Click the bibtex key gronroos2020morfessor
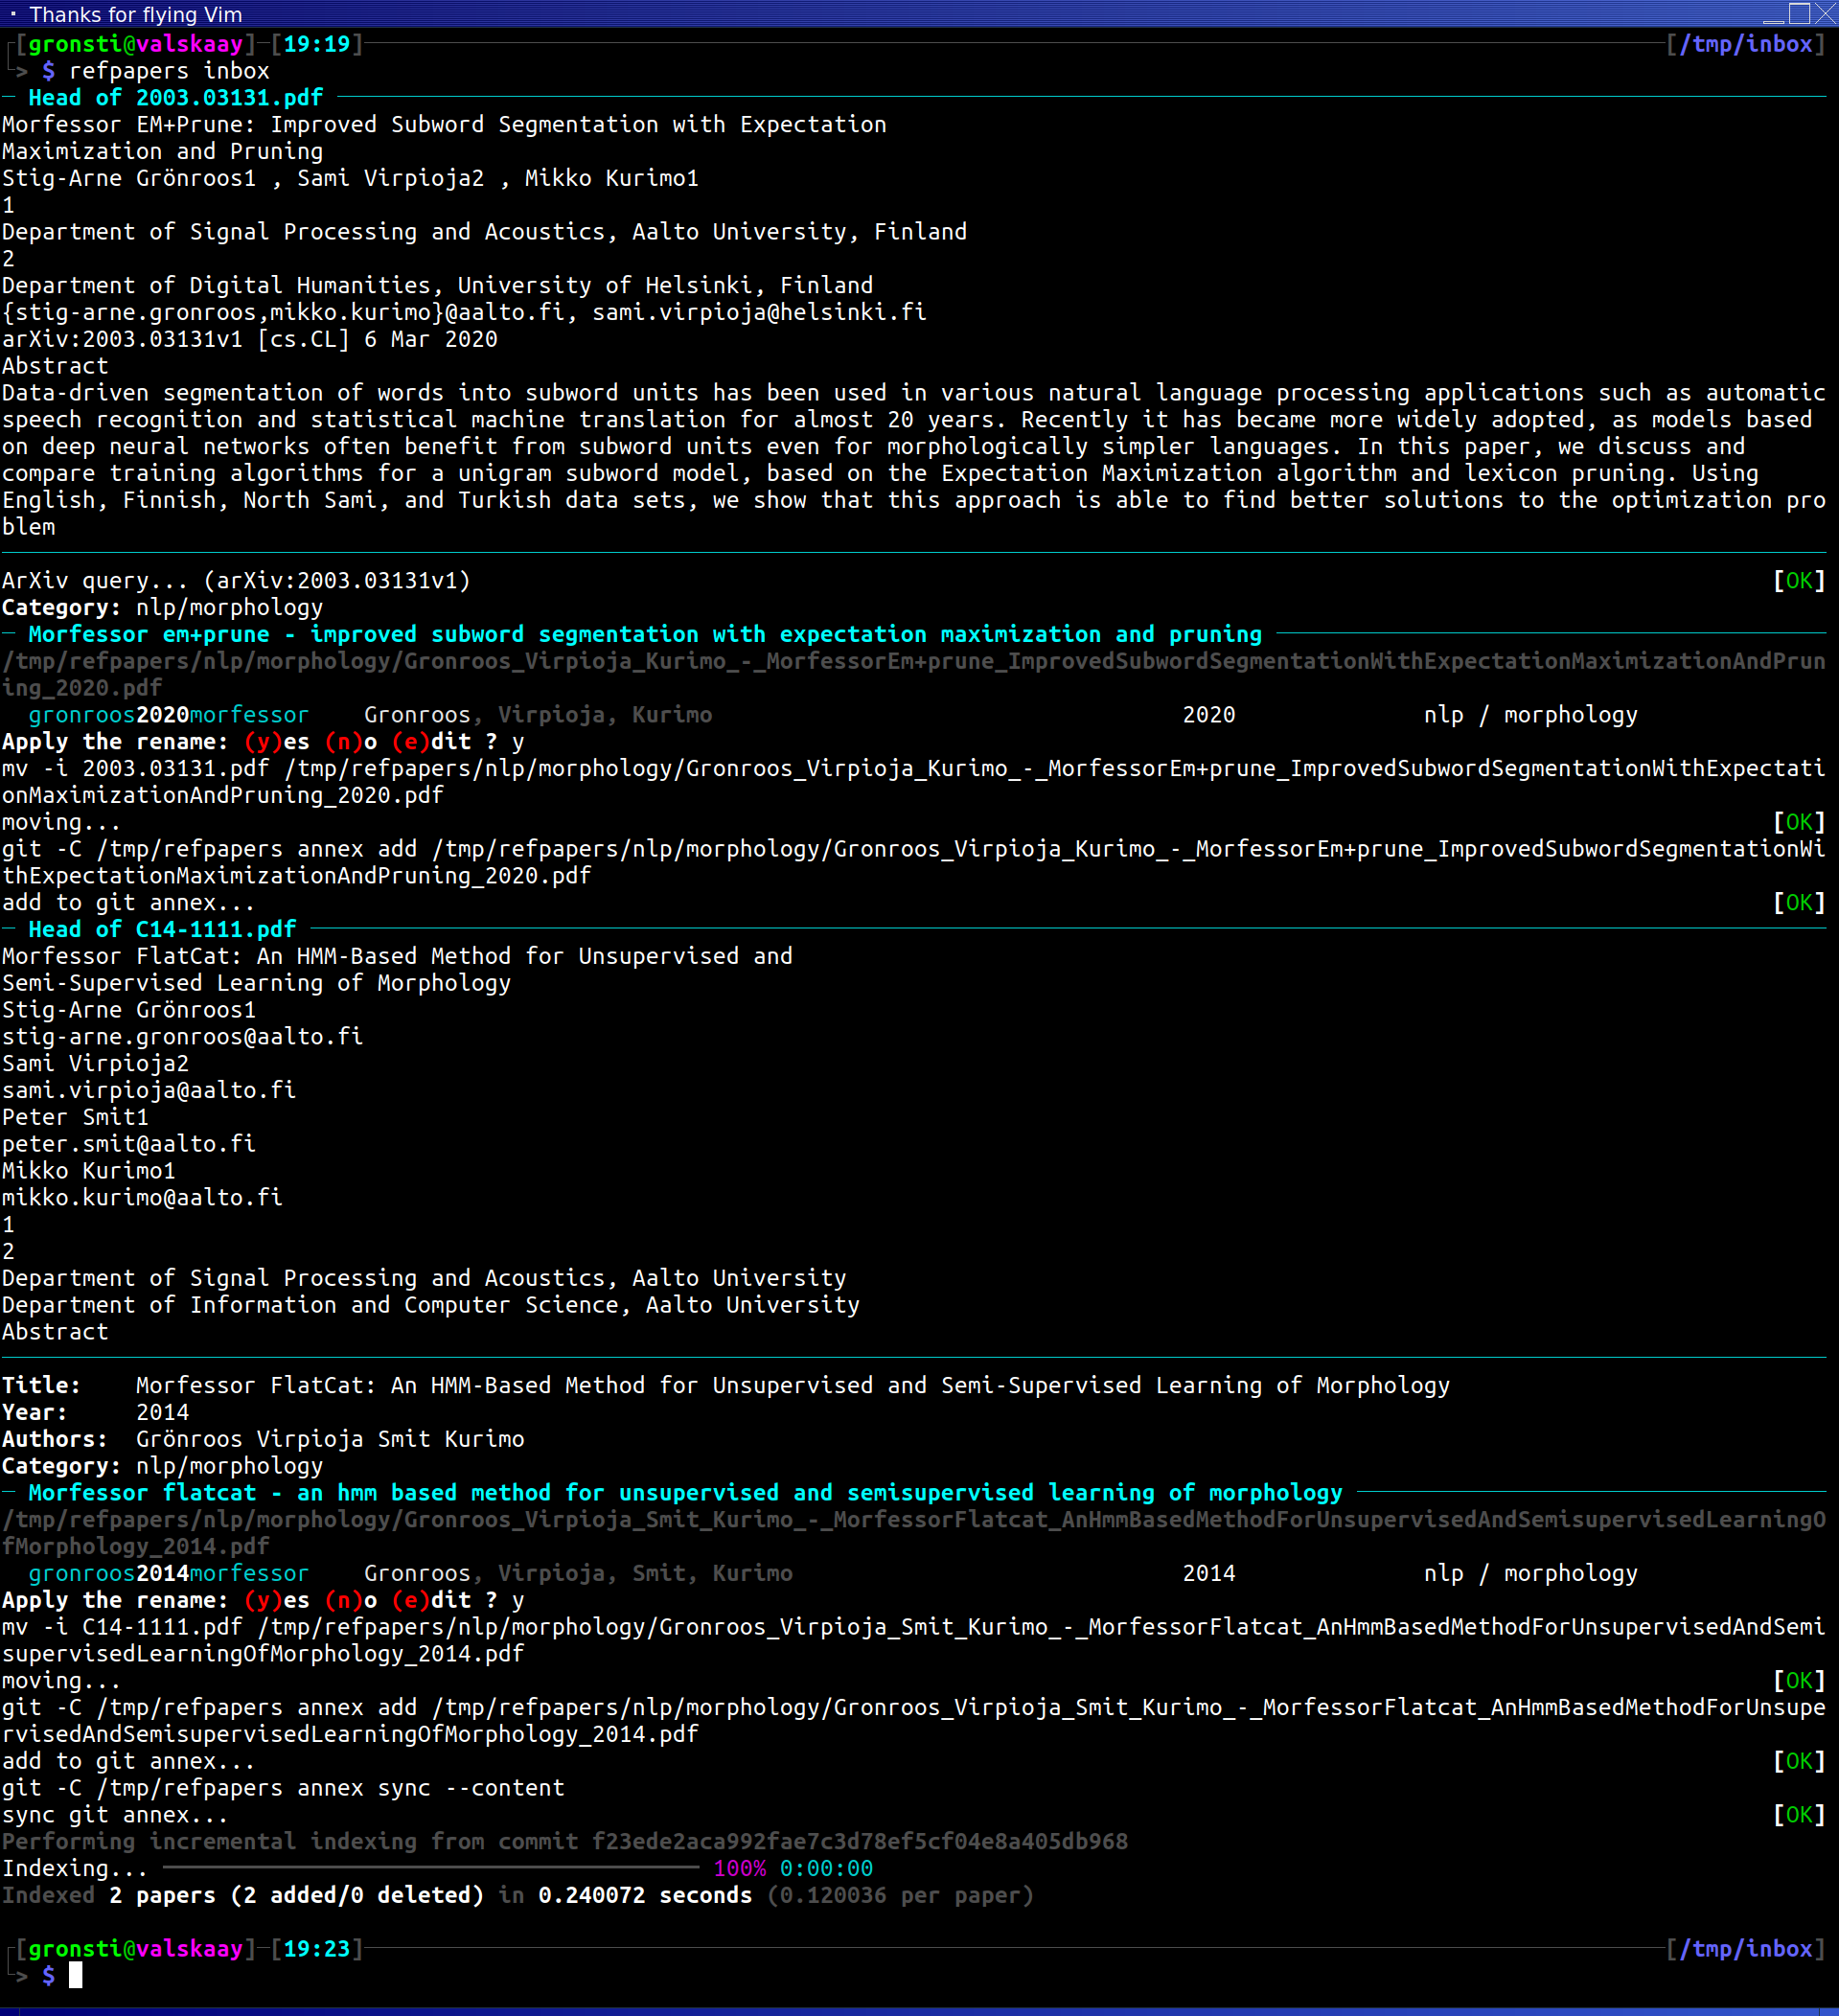1839x2016 pixels. tap(169, 715)
